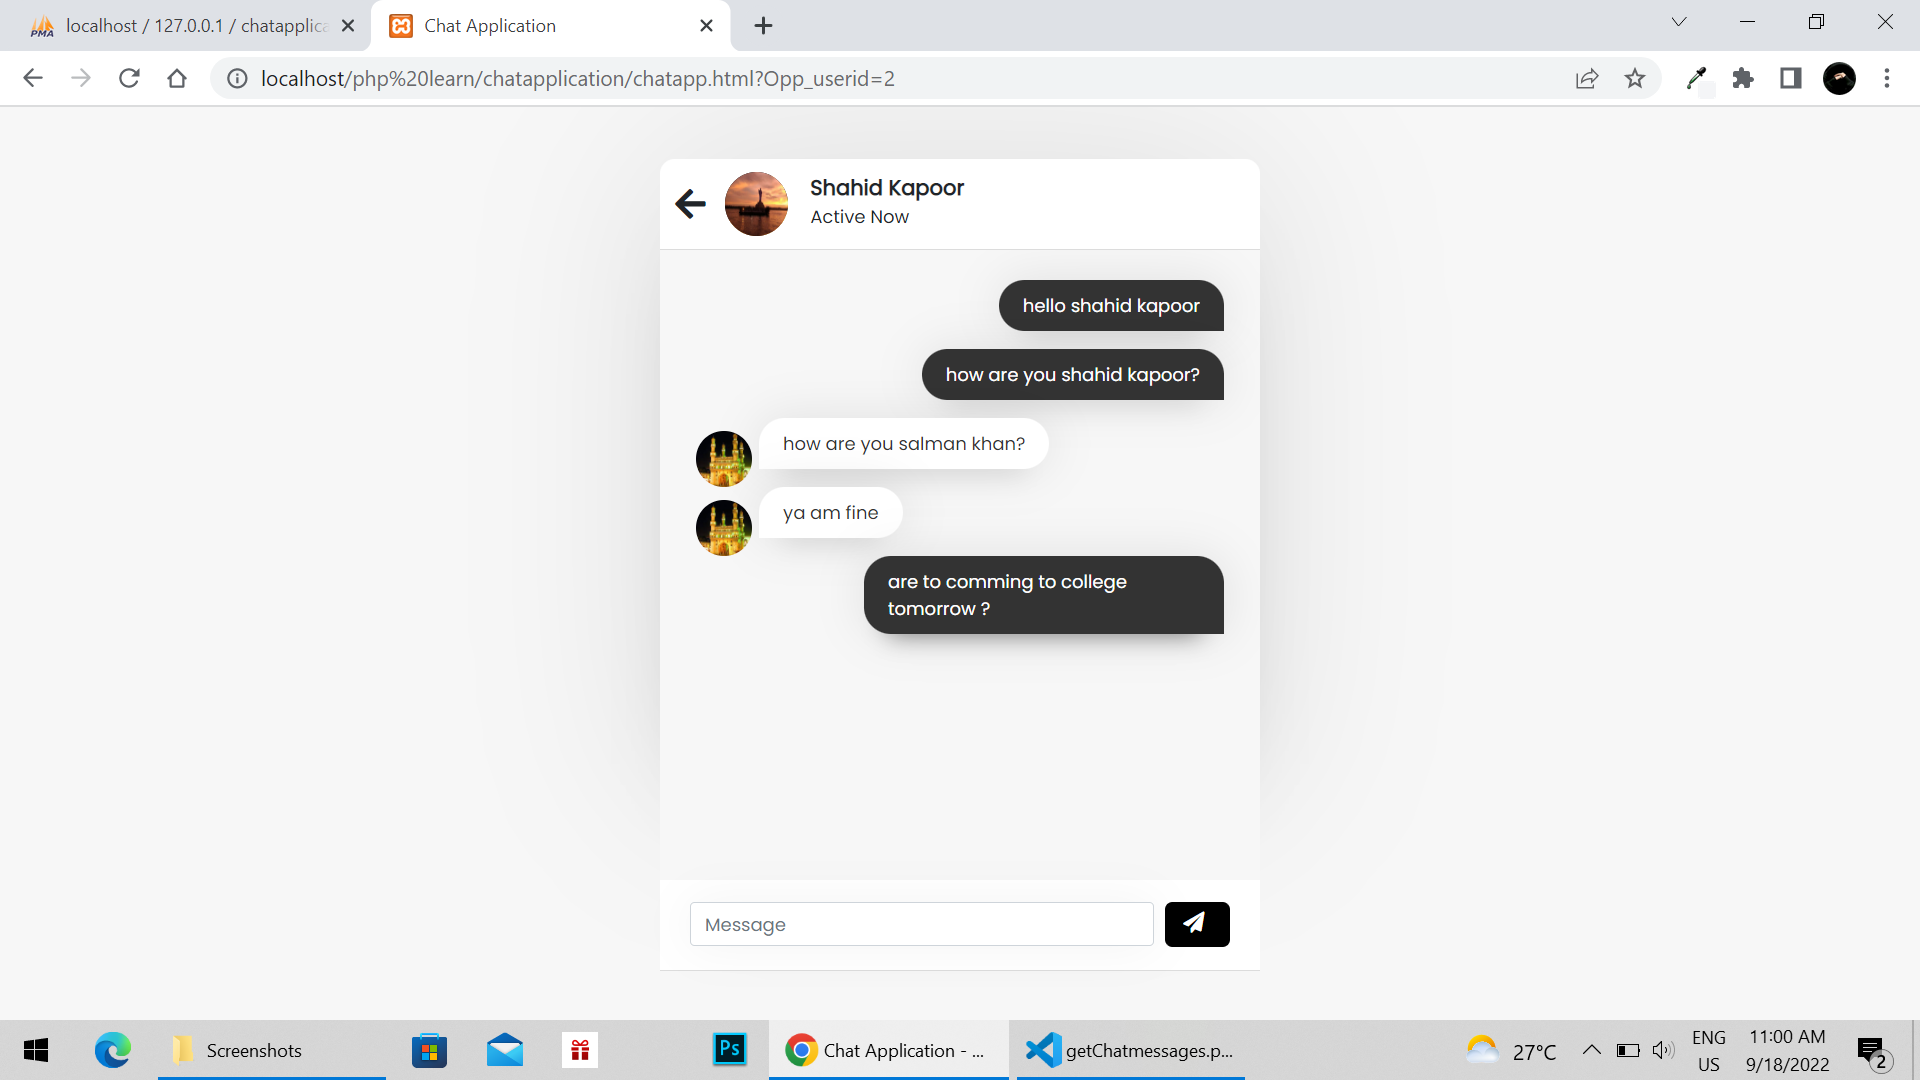
Task: Open Microsoft Store from the taskbar
Action: pyautogui.click(x=429, y=1050)
